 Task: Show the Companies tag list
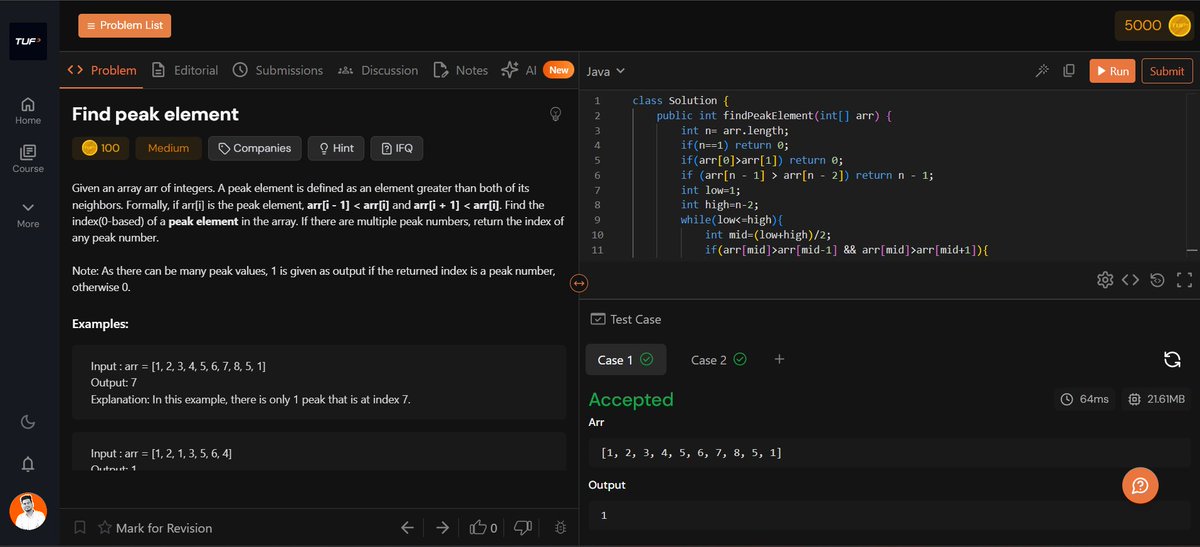coord(254,148)
